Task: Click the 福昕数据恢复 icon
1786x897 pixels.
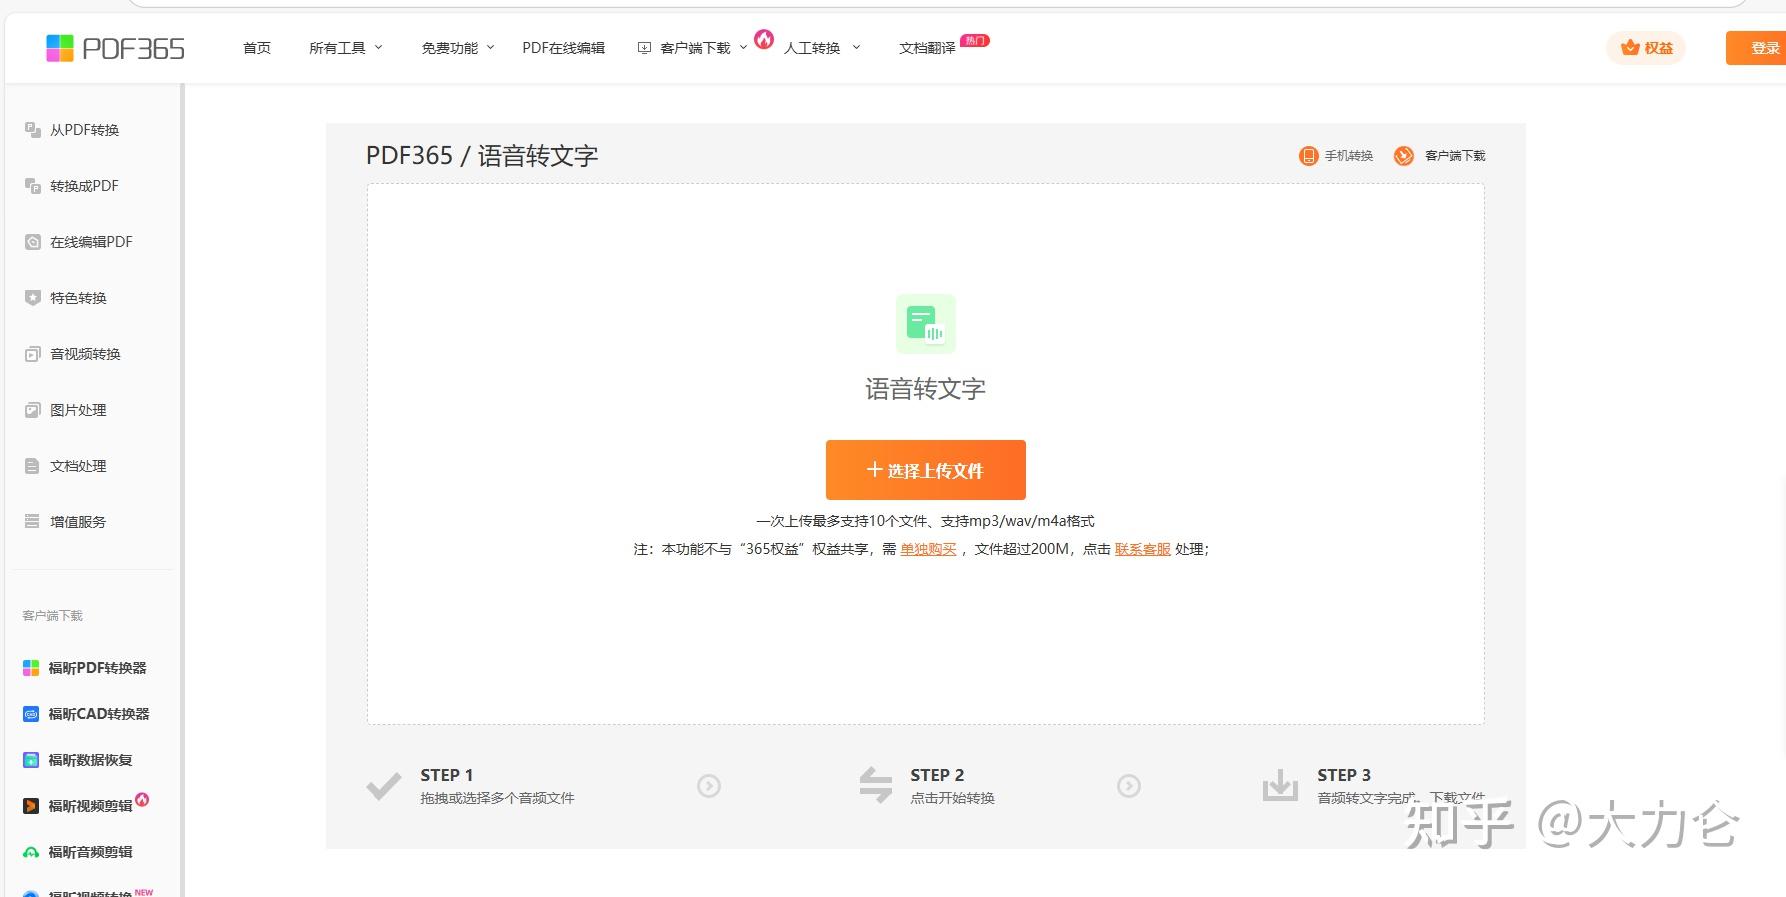Action: tap(31, 760)
